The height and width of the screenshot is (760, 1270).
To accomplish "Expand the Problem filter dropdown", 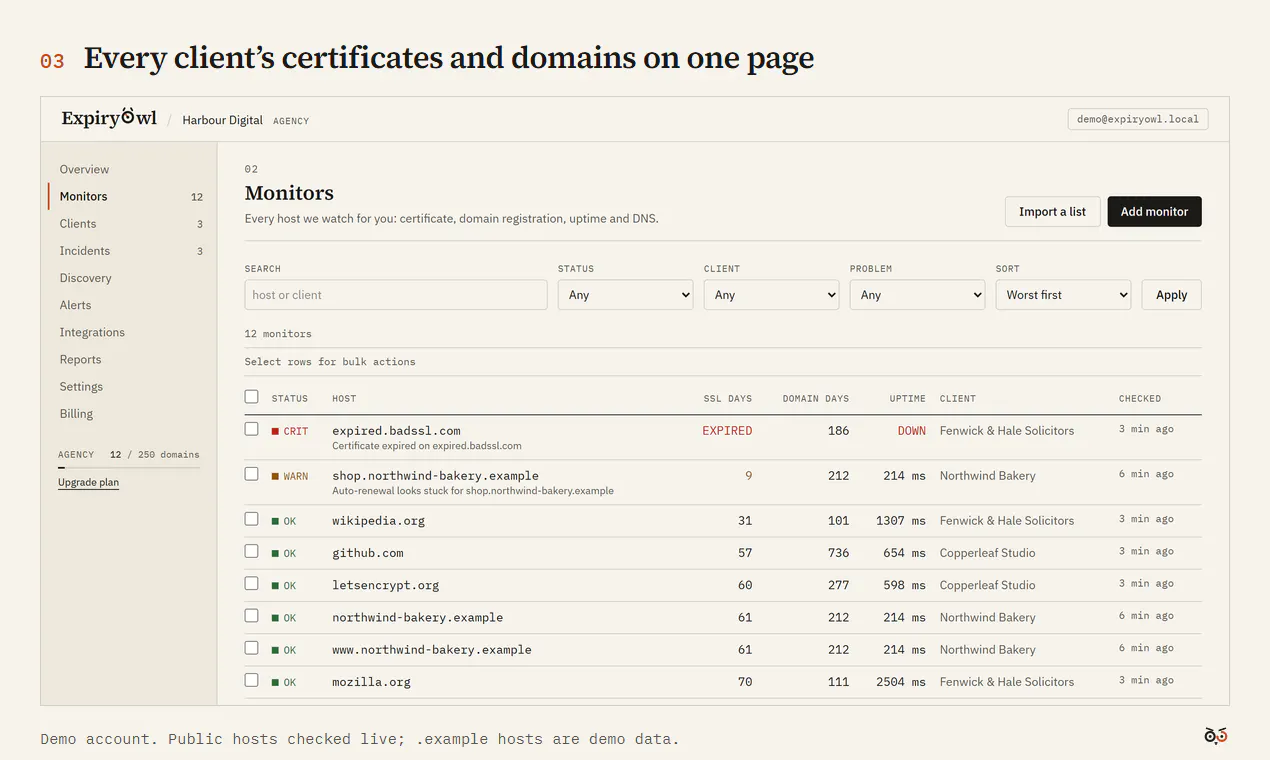I will click(x=917, y=295).
